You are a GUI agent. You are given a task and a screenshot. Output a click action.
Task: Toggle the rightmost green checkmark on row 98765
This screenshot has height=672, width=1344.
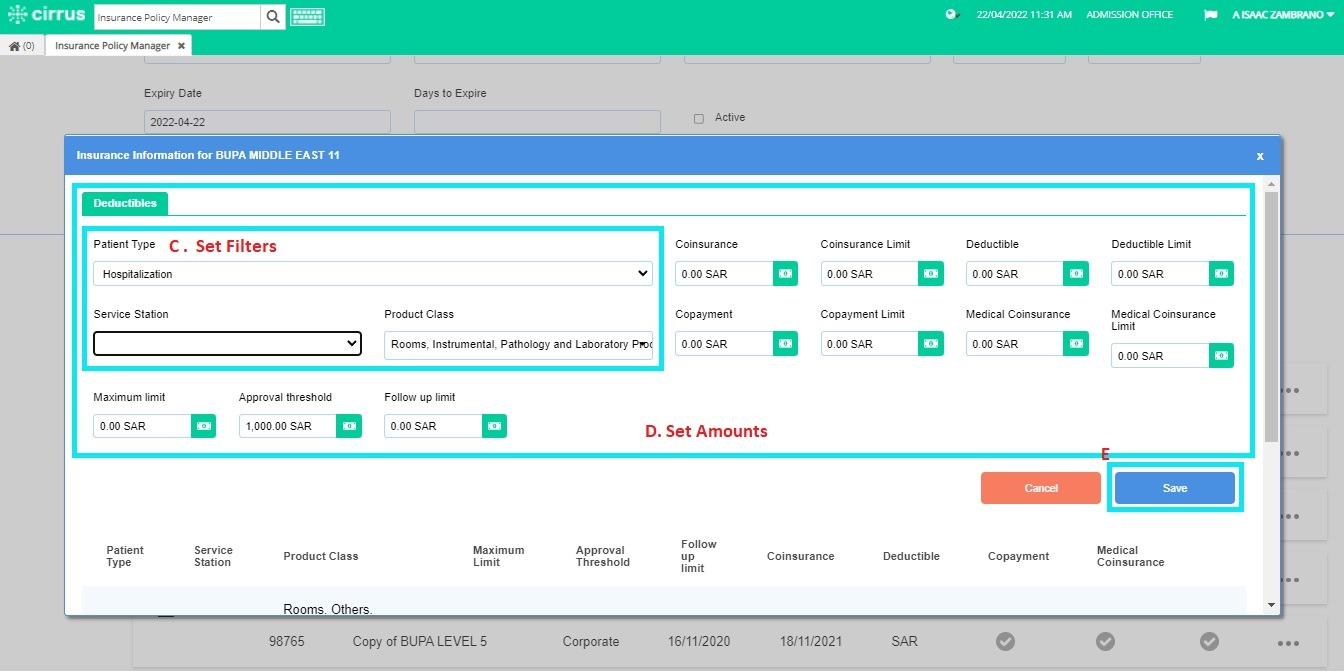pyautogui.click(x=1209, y=641)
